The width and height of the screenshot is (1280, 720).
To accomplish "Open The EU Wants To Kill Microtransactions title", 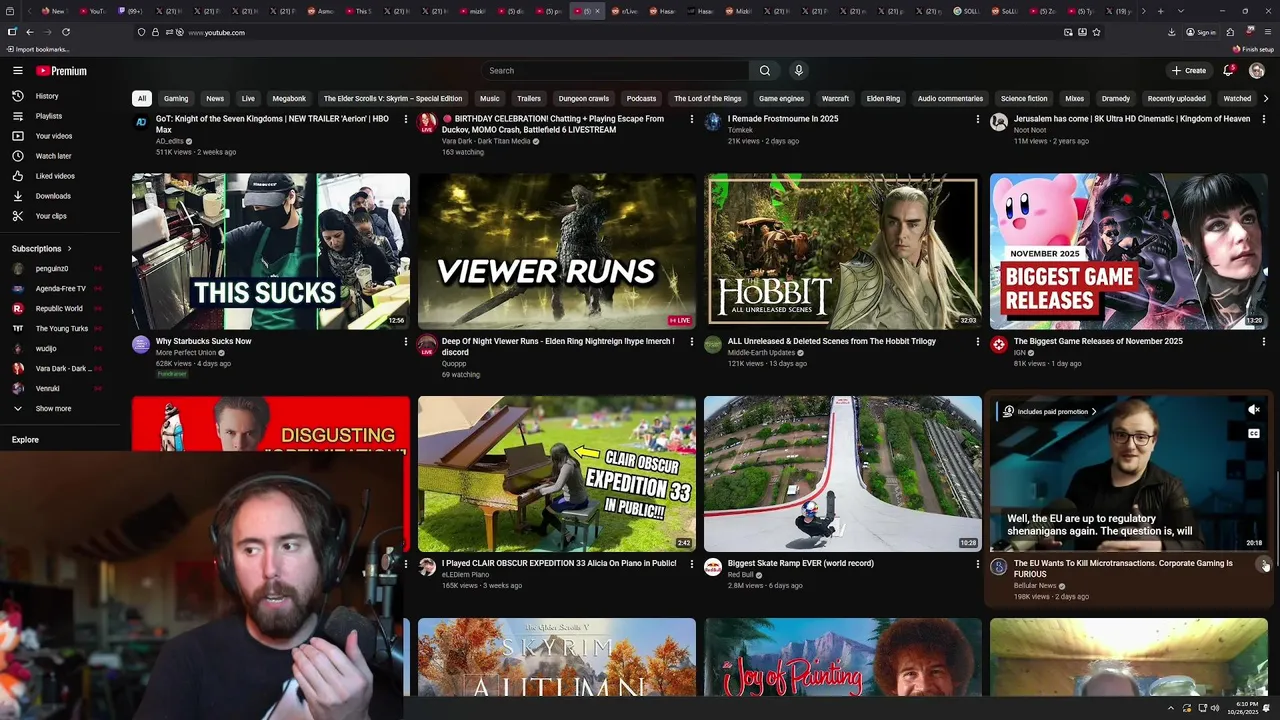I will [x=1123, y=569].
